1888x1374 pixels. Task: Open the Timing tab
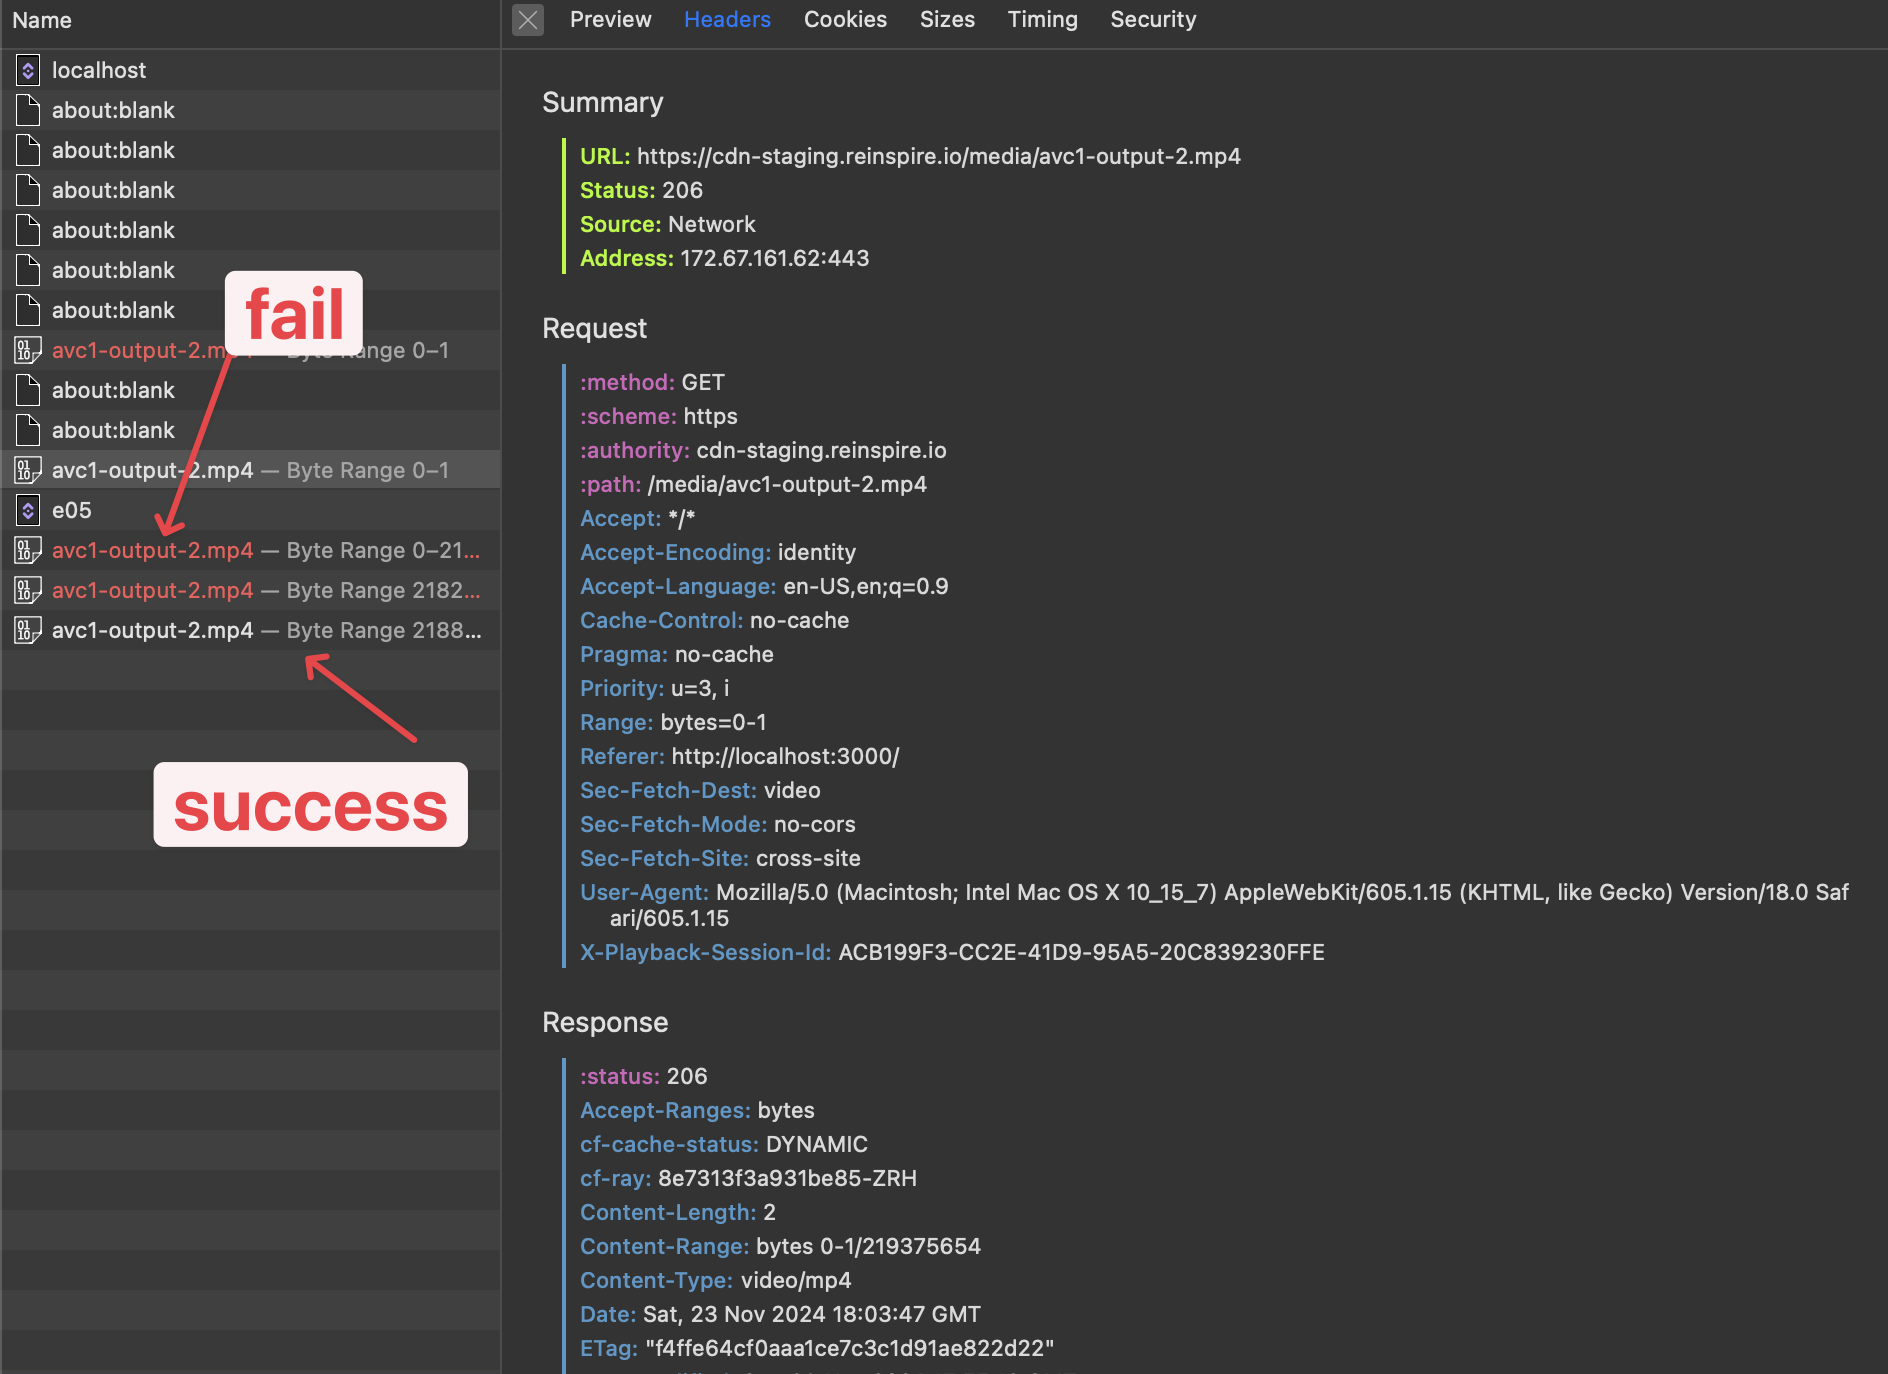pyautogui.click(x=1042, y=19)
